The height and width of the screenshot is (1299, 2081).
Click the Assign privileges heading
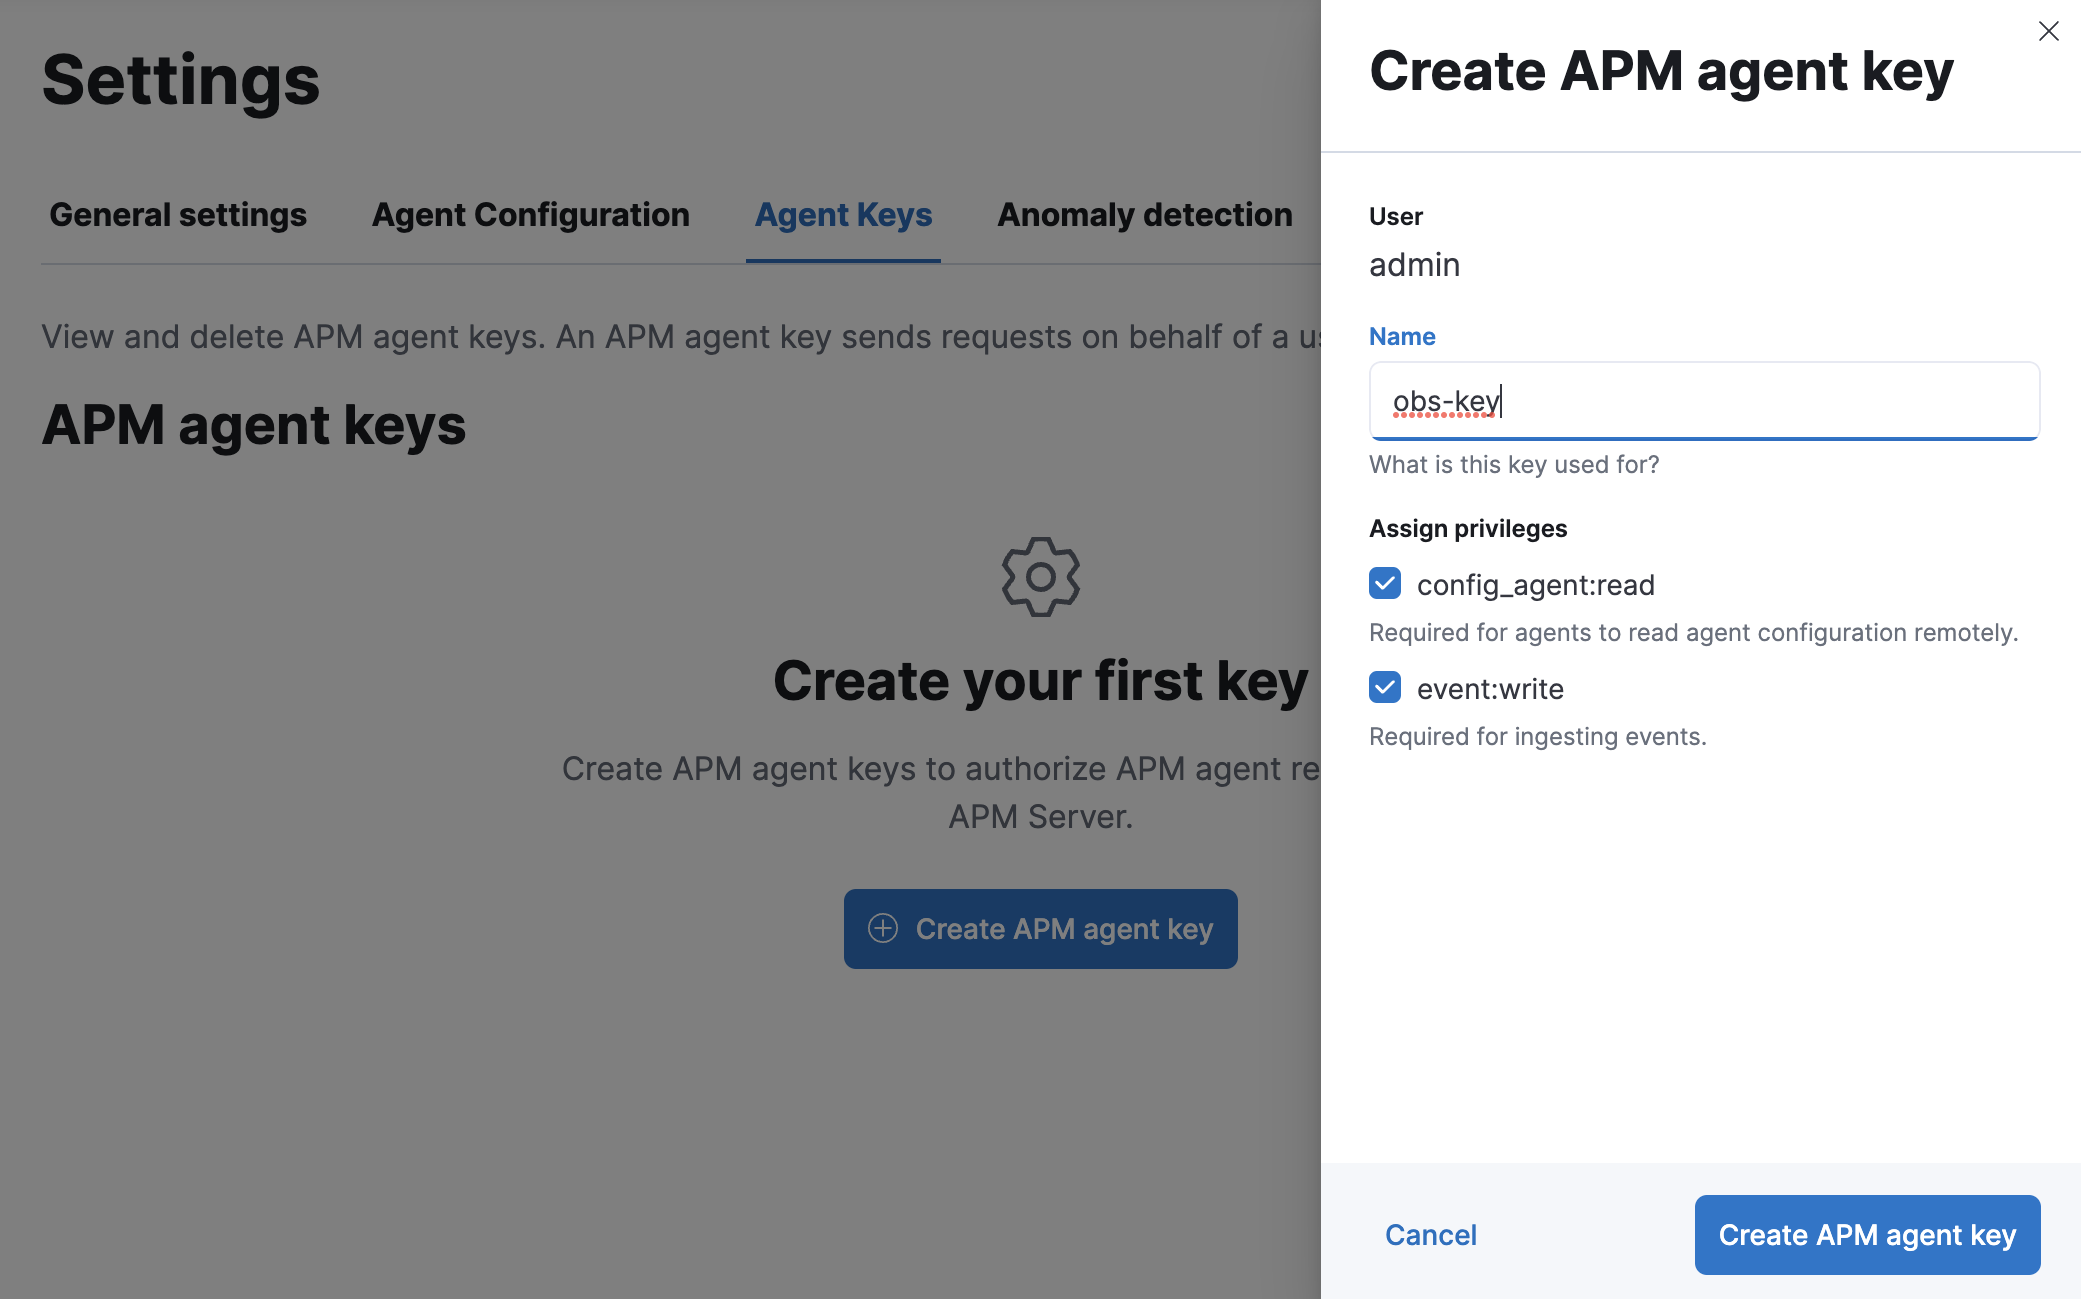pyautogui.click(x=1468, y=528)
